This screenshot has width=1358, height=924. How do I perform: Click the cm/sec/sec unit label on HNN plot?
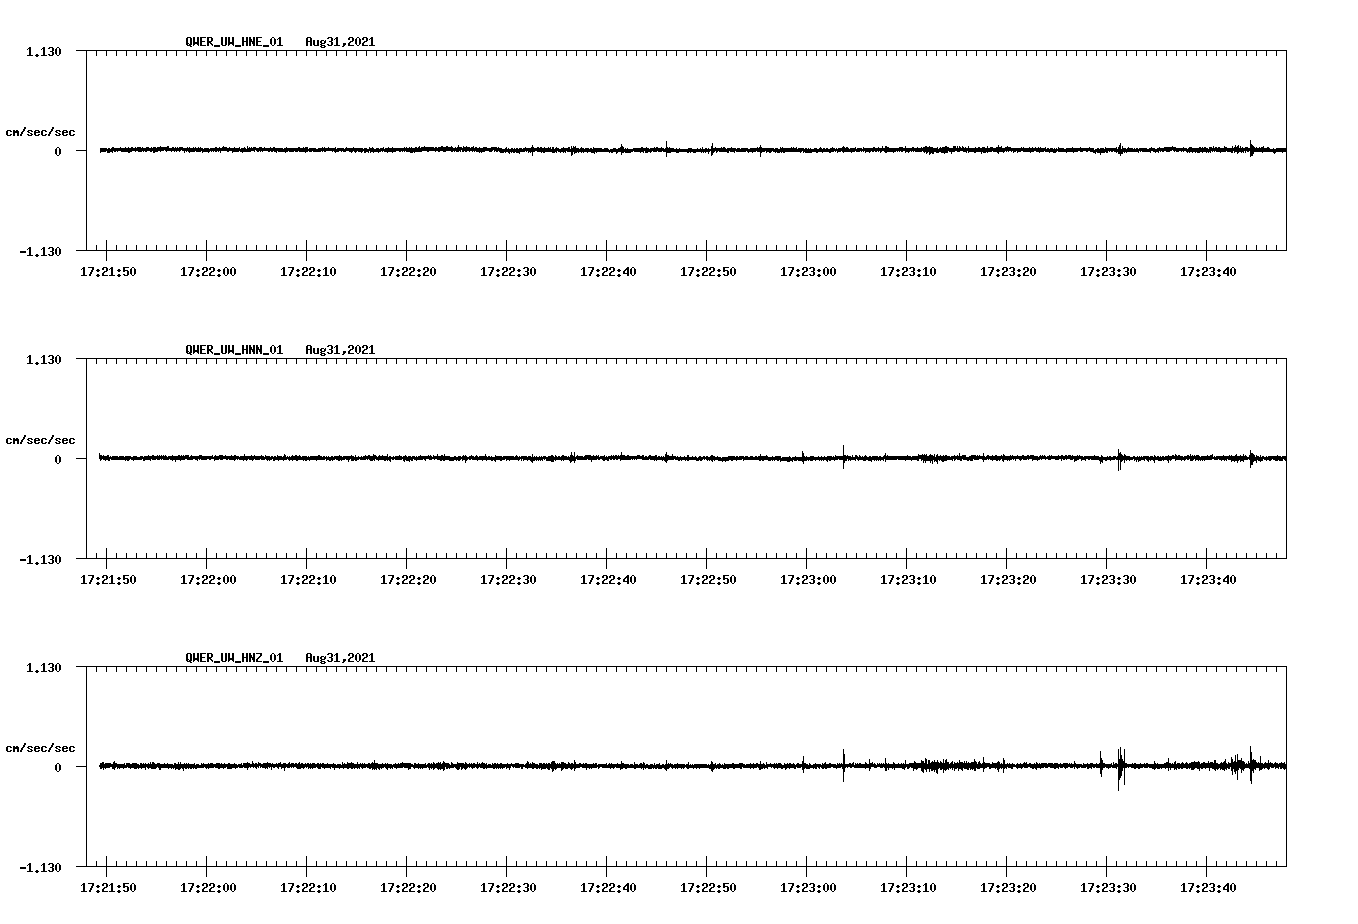pos(40,440)
